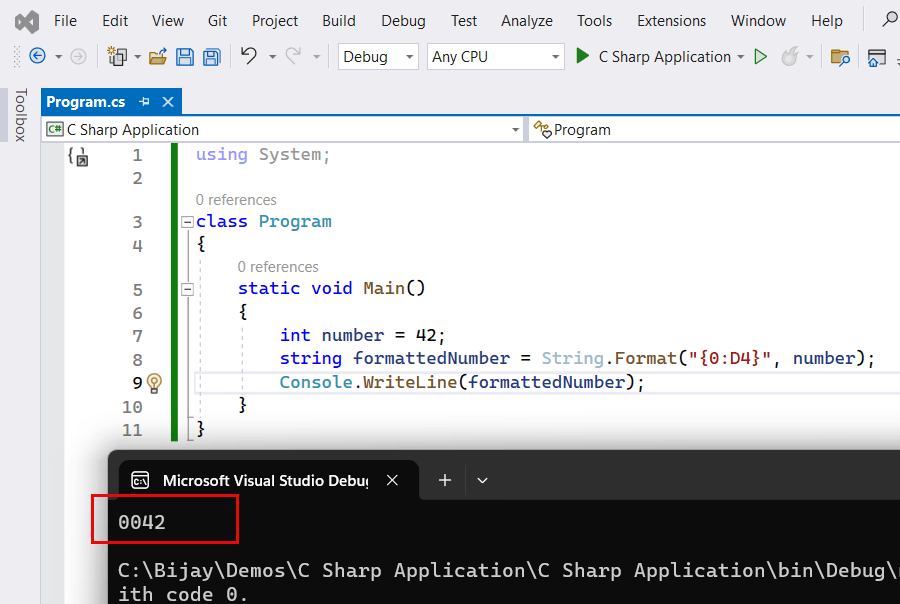
Task: Pin the Program.cs document tab
Action: [x=145, y=101]
